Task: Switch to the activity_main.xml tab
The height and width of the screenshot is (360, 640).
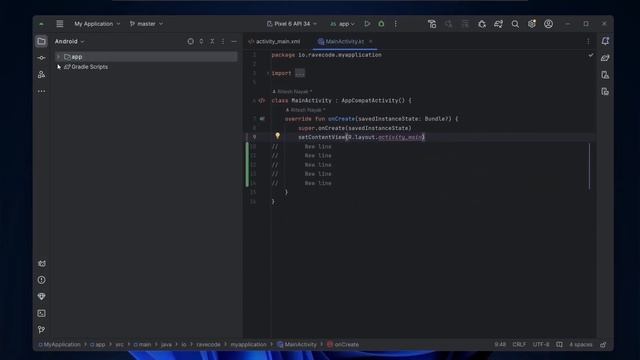Action: pos(274,41)
